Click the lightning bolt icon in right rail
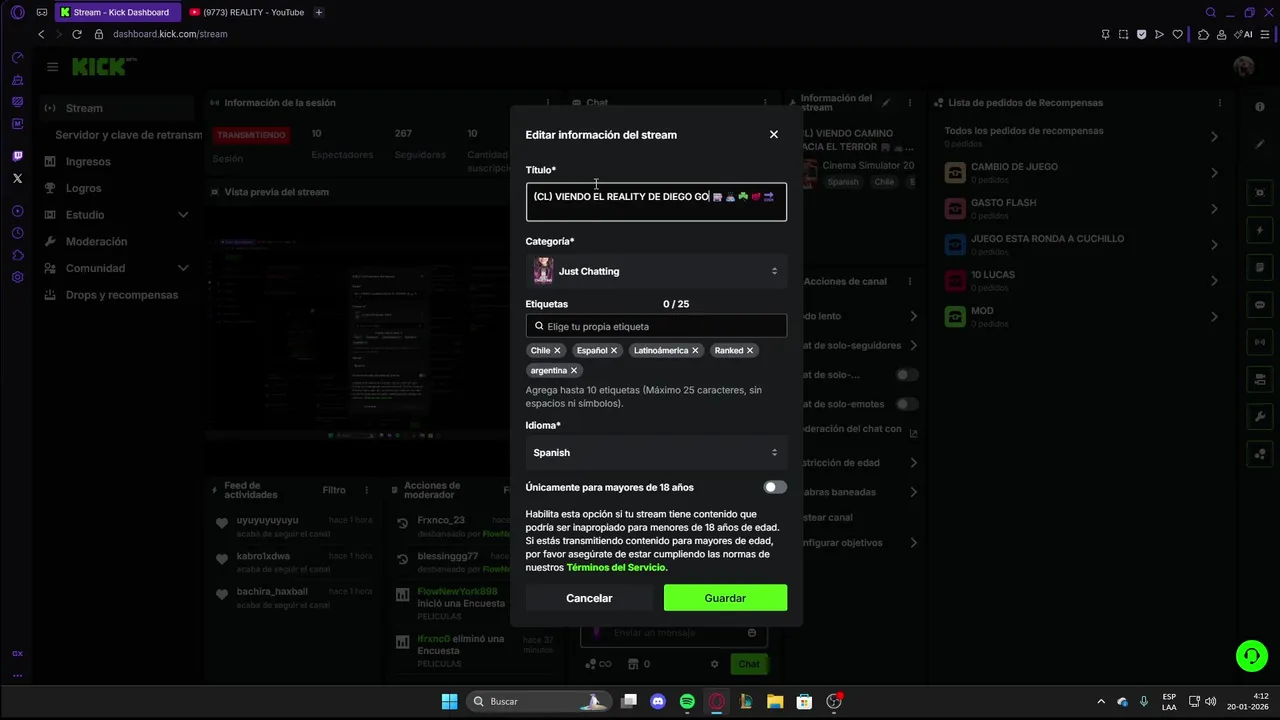Image resolution: width=1280 pixels, height=720 pixels. coord(1260,230)
